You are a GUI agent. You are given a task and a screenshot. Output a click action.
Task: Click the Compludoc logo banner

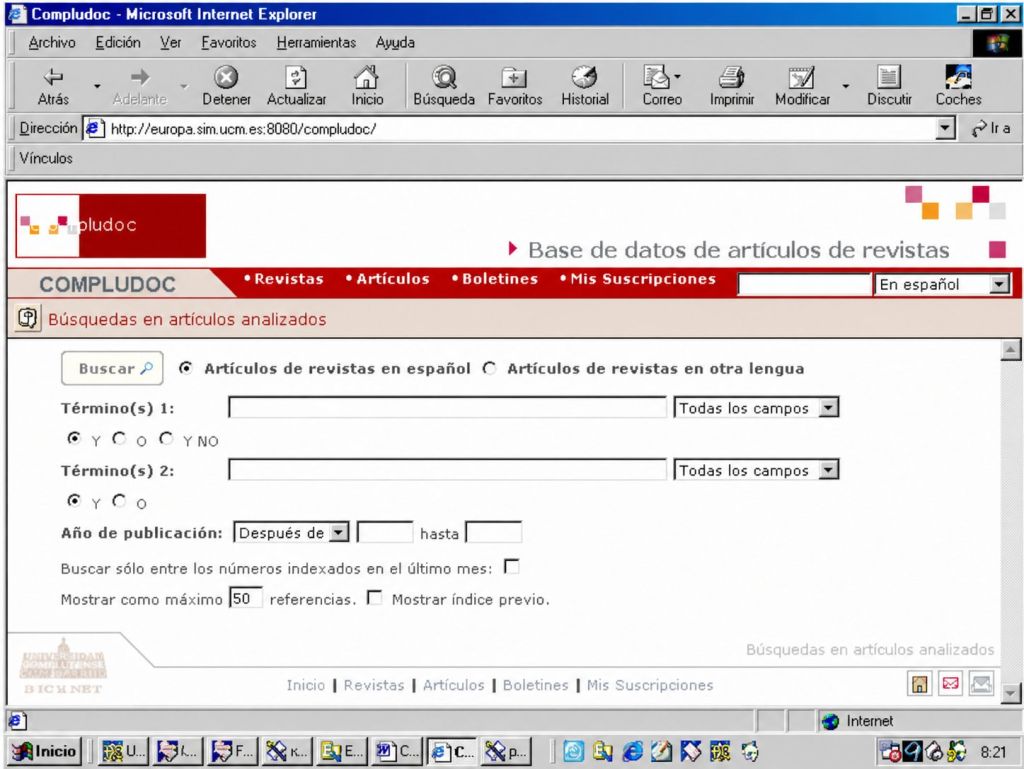click(x=111, y=225)
